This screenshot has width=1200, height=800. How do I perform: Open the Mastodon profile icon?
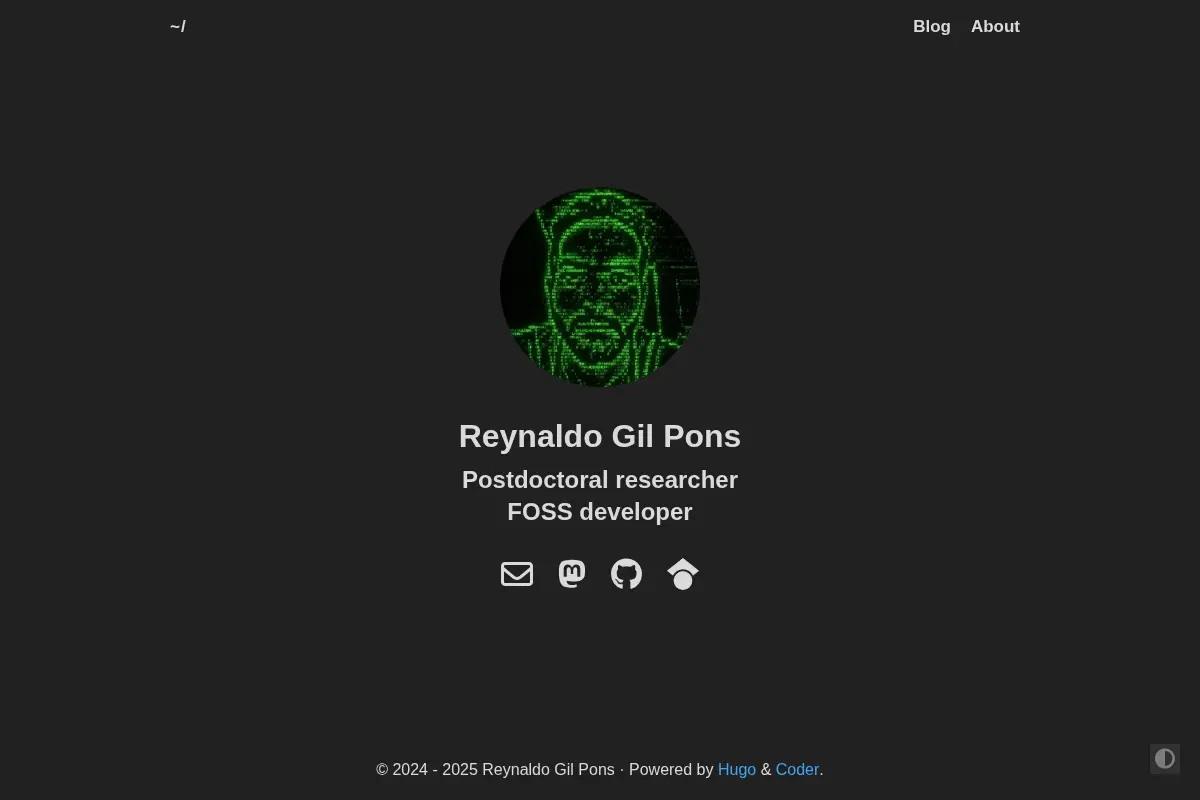(572, 574)
